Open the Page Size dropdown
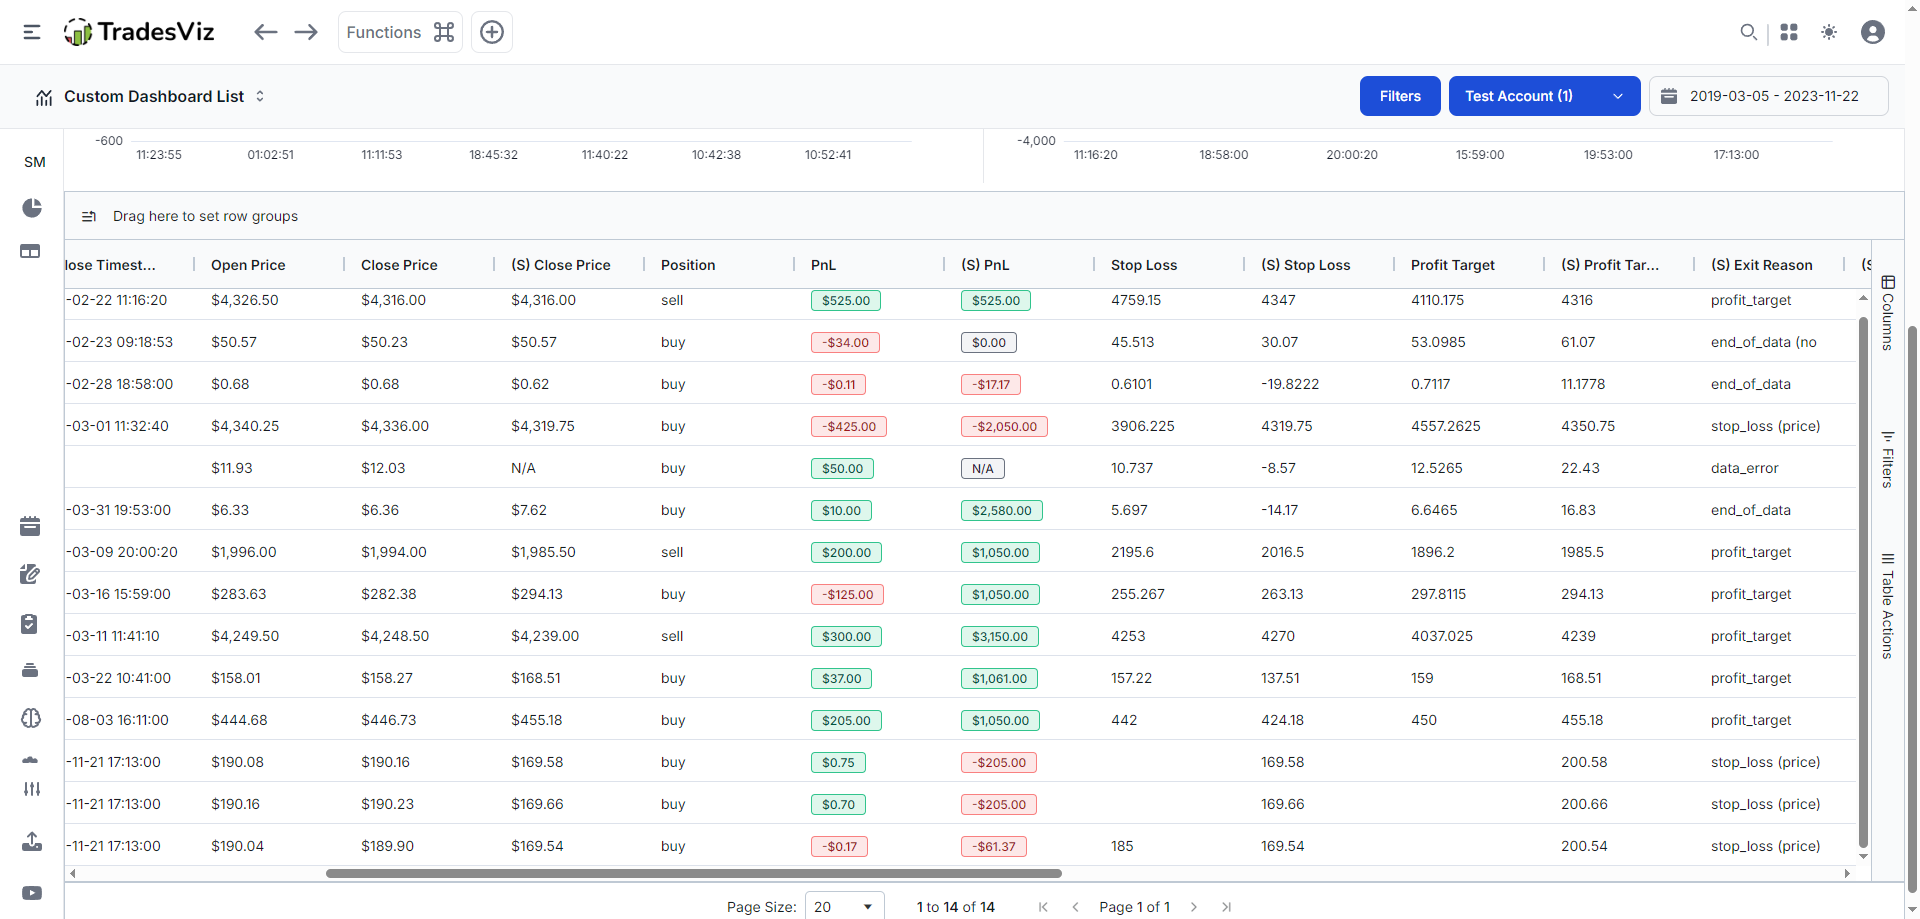The image size is (1920, 919). coord(844,906)
